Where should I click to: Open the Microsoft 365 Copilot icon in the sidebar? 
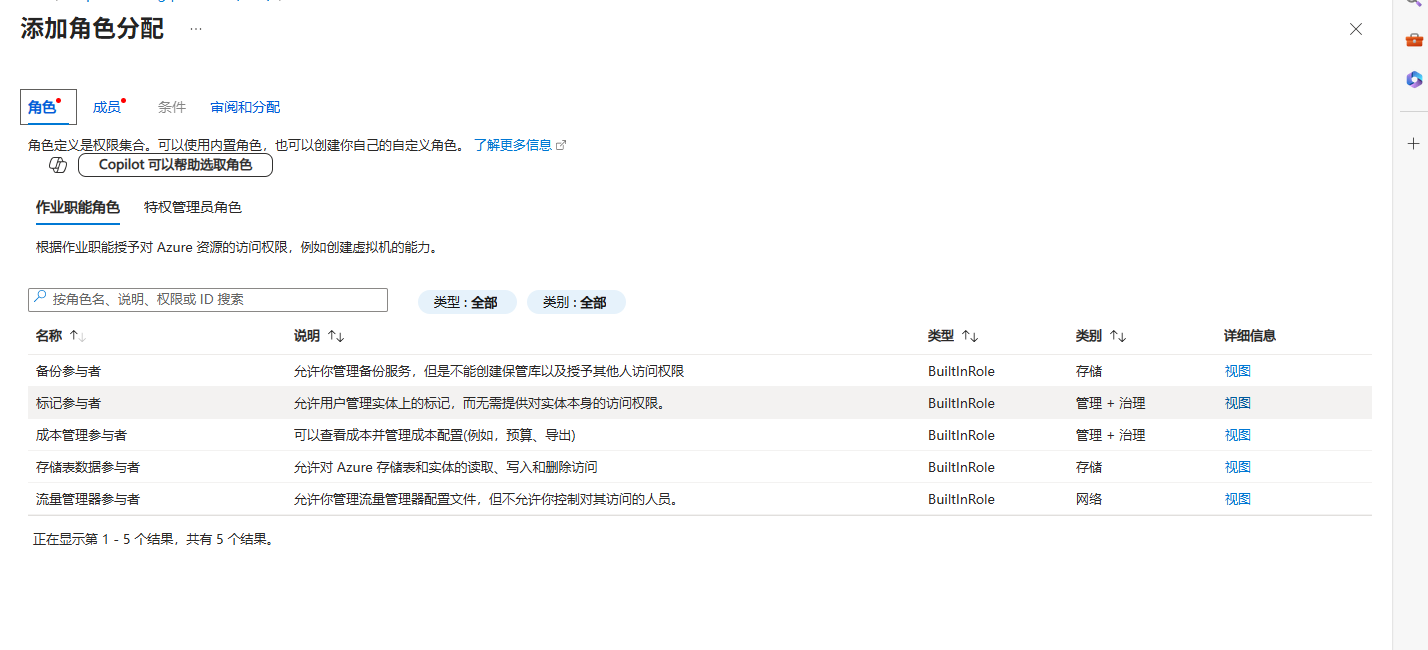[x=1414, y=79]
